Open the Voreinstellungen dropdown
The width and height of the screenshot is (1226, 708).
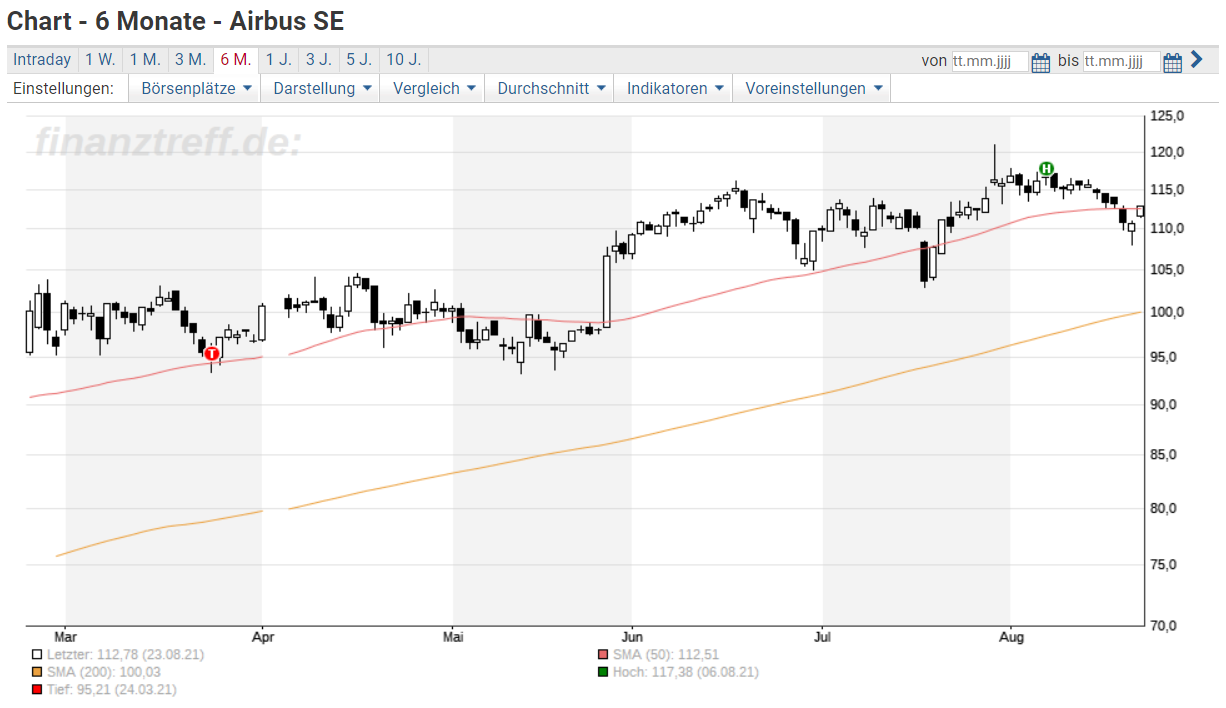[x=811, y=88]
